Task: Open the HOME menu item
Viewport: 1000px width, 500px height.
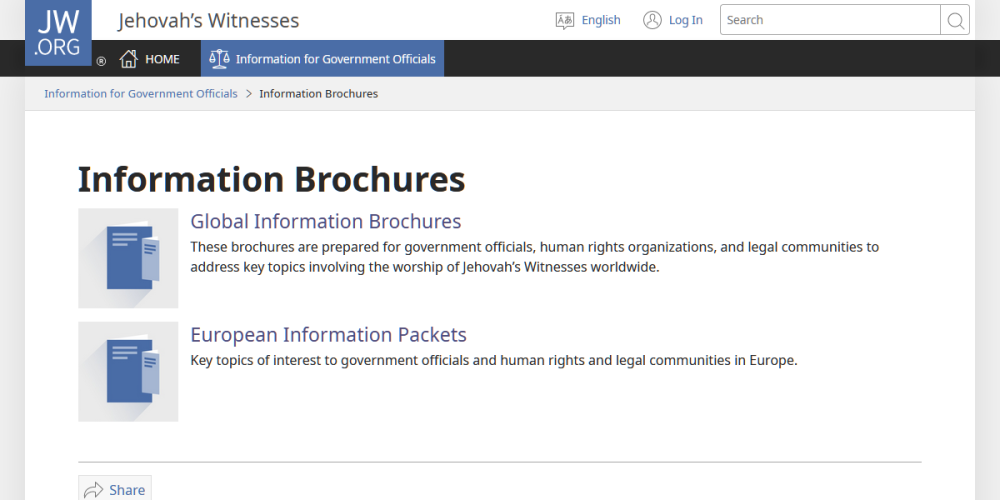Action: [x=162, y=59]
